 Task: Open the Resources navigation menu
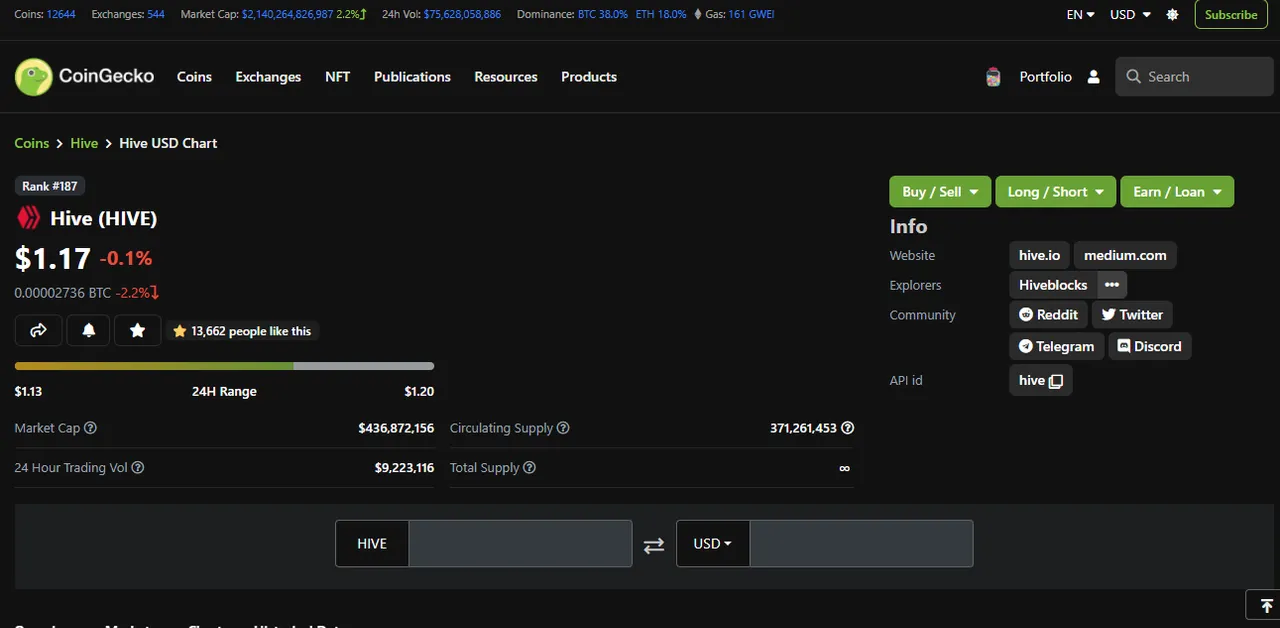coord(506,77)
